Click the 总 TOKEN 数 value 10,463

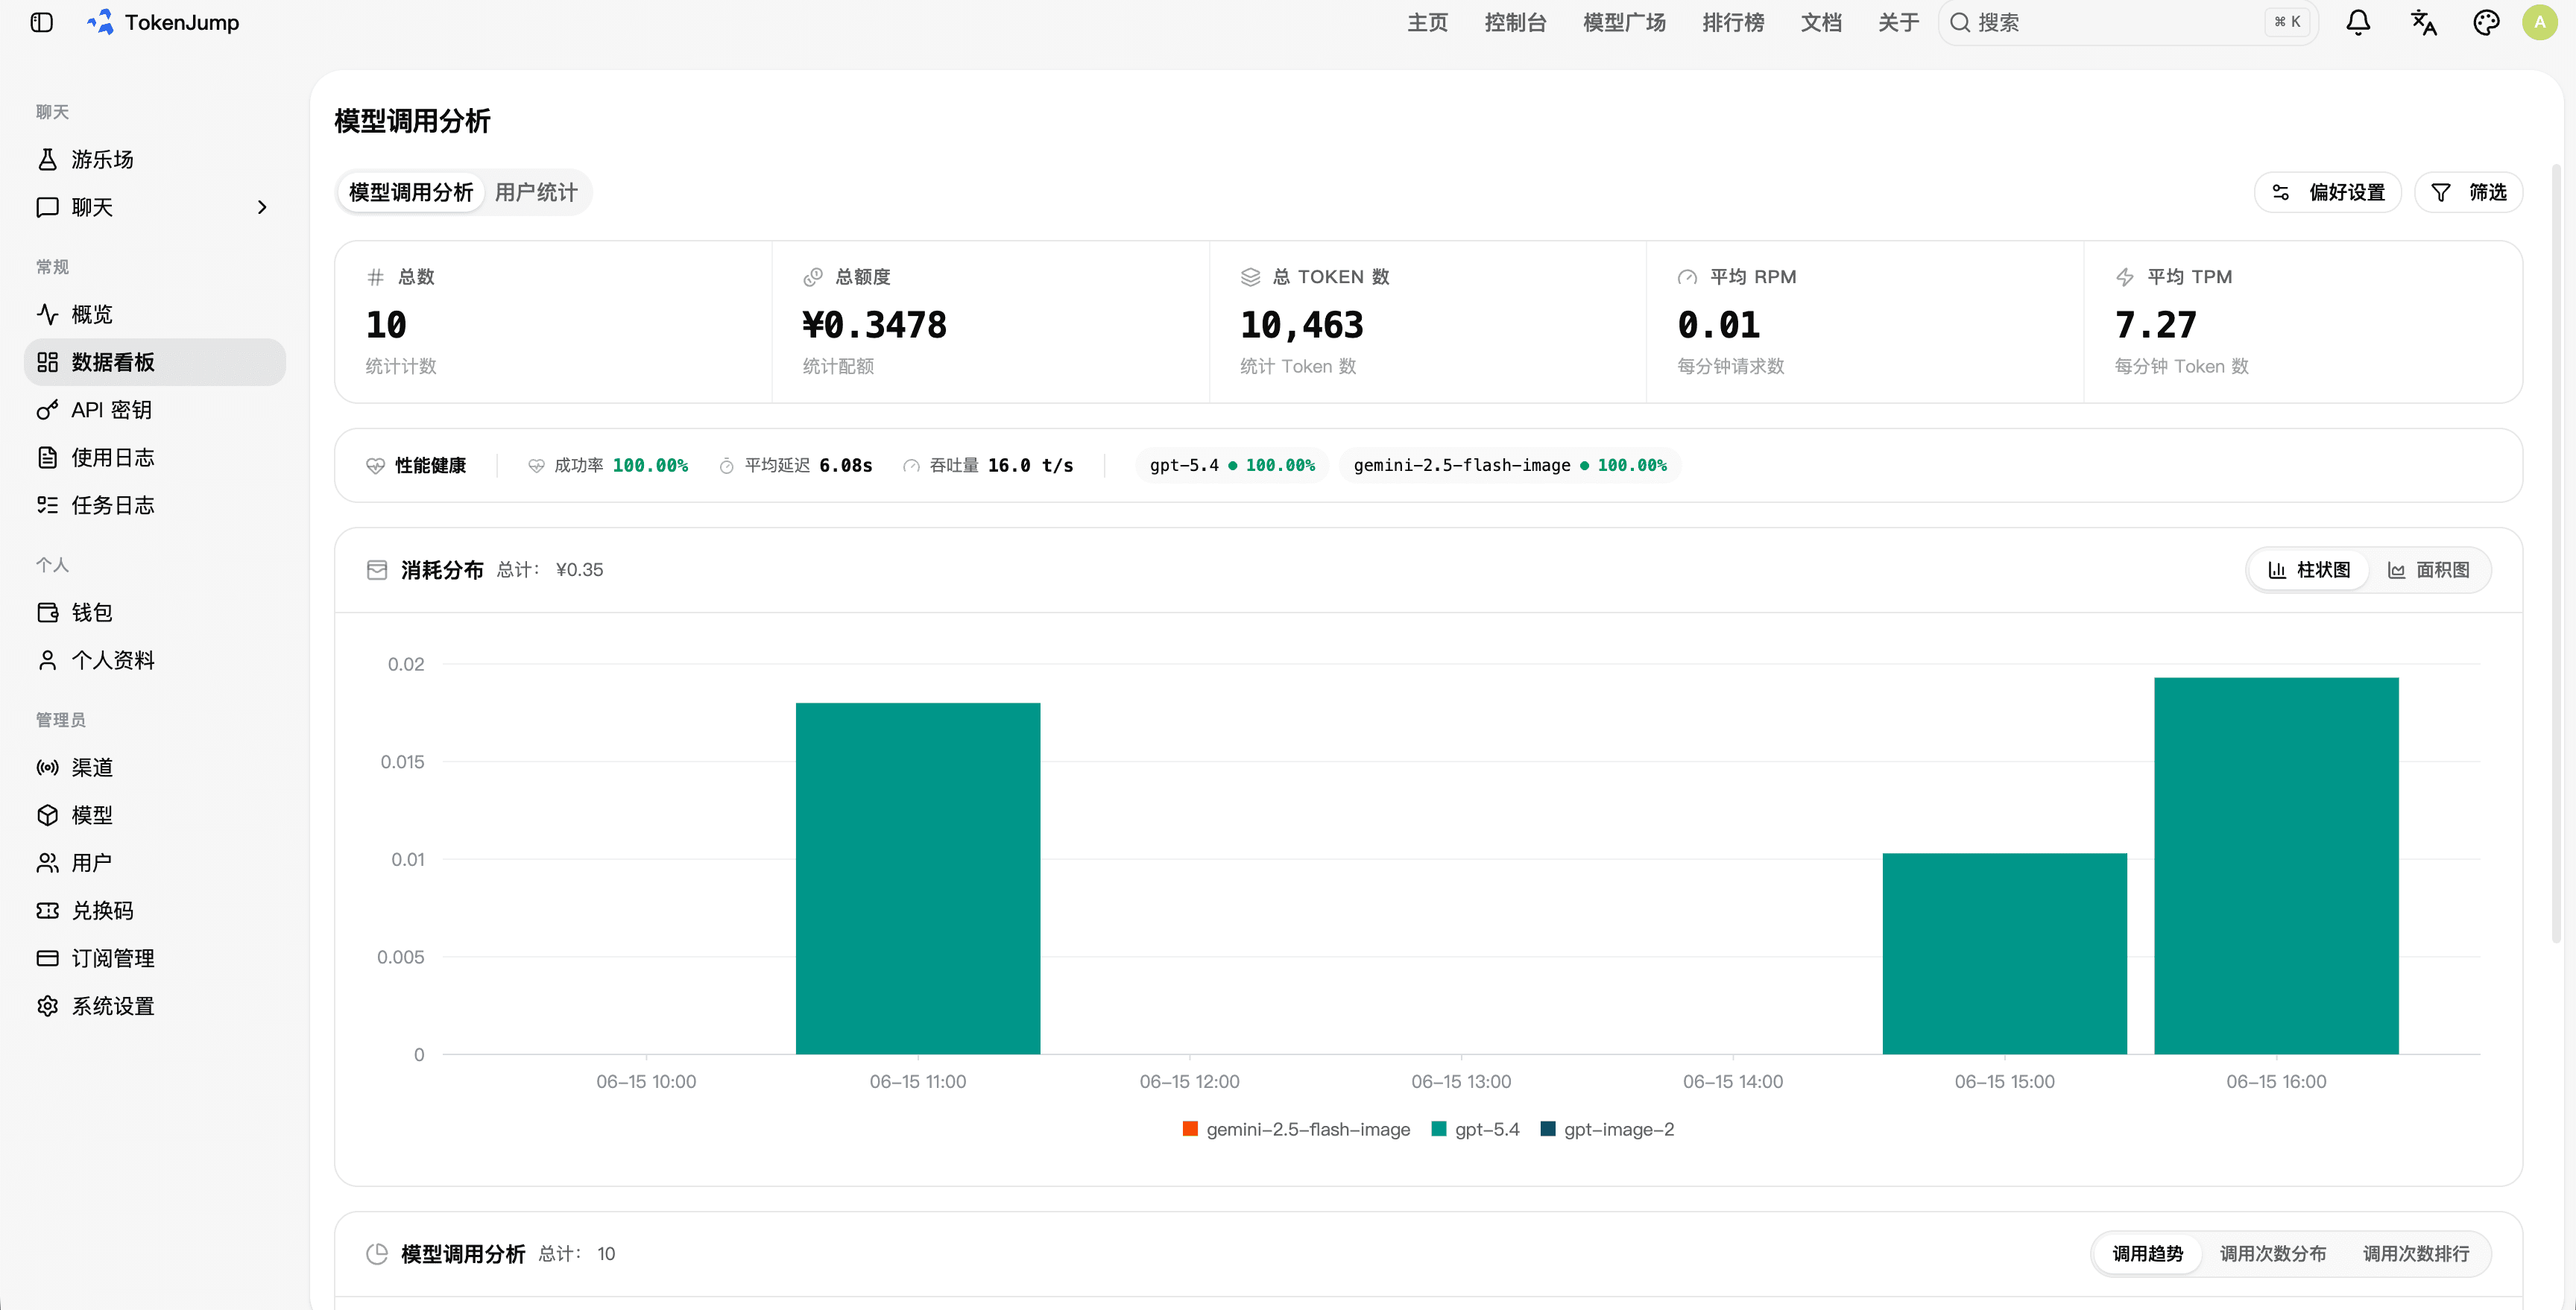coord(1301,325)
